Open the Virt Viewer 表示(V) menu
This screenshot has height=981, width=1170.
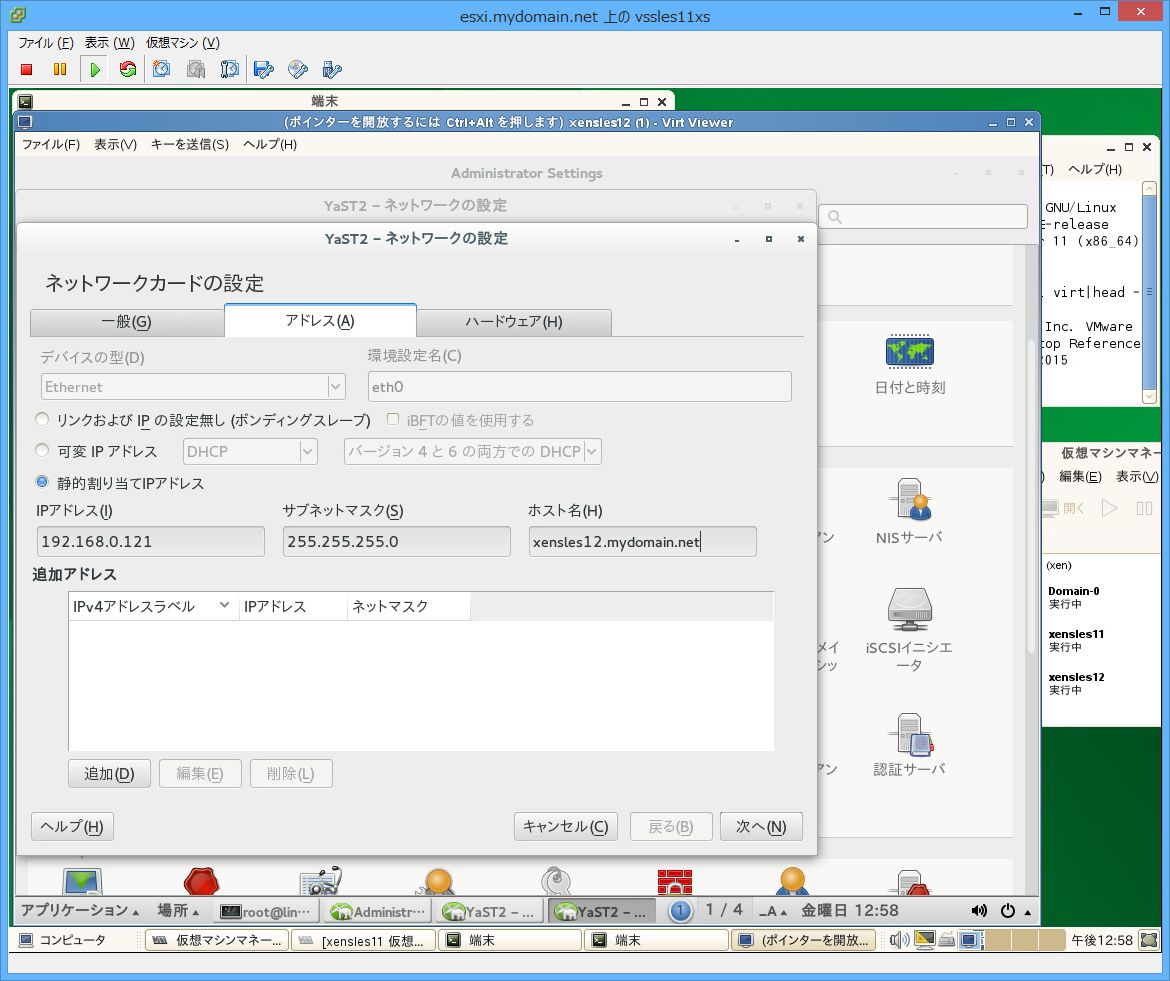[x=116, y=144]
